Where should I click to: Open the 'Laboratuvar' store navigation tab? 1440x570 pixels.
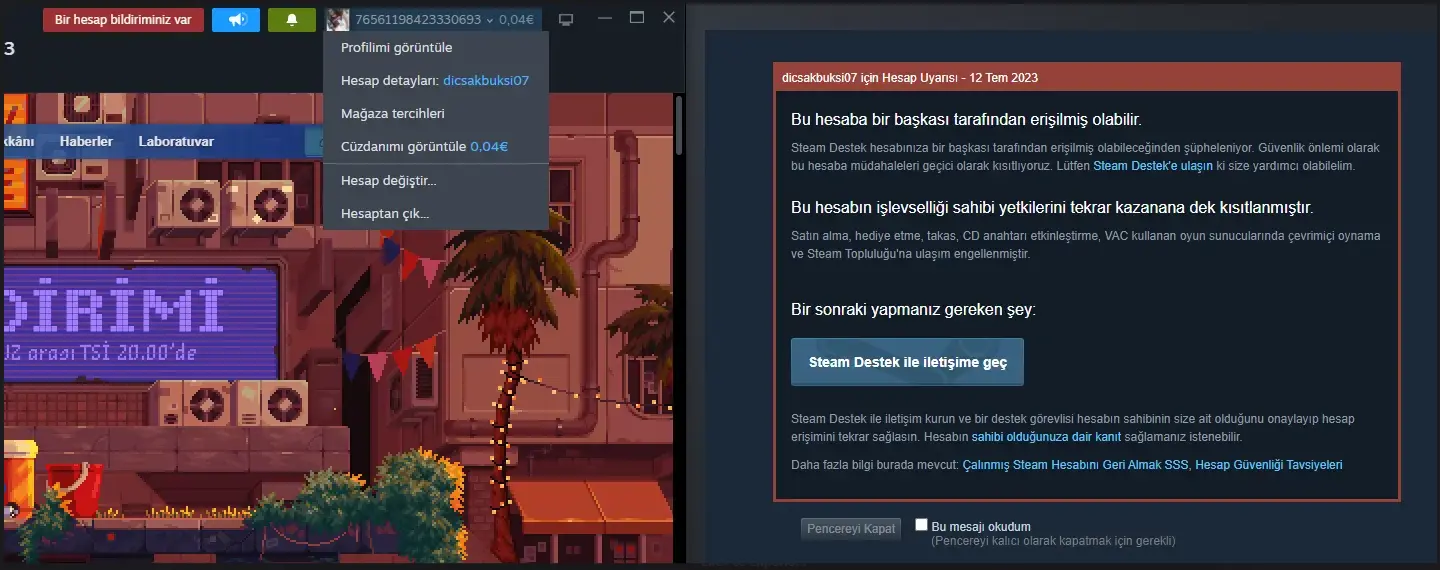[176, 142]
